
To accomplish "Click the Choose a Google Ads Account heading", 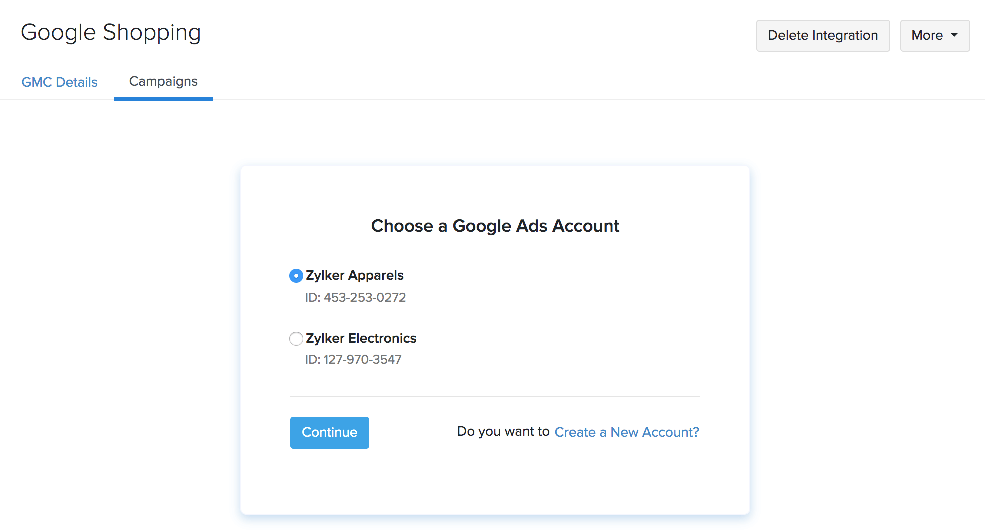I will pos(495,226).
